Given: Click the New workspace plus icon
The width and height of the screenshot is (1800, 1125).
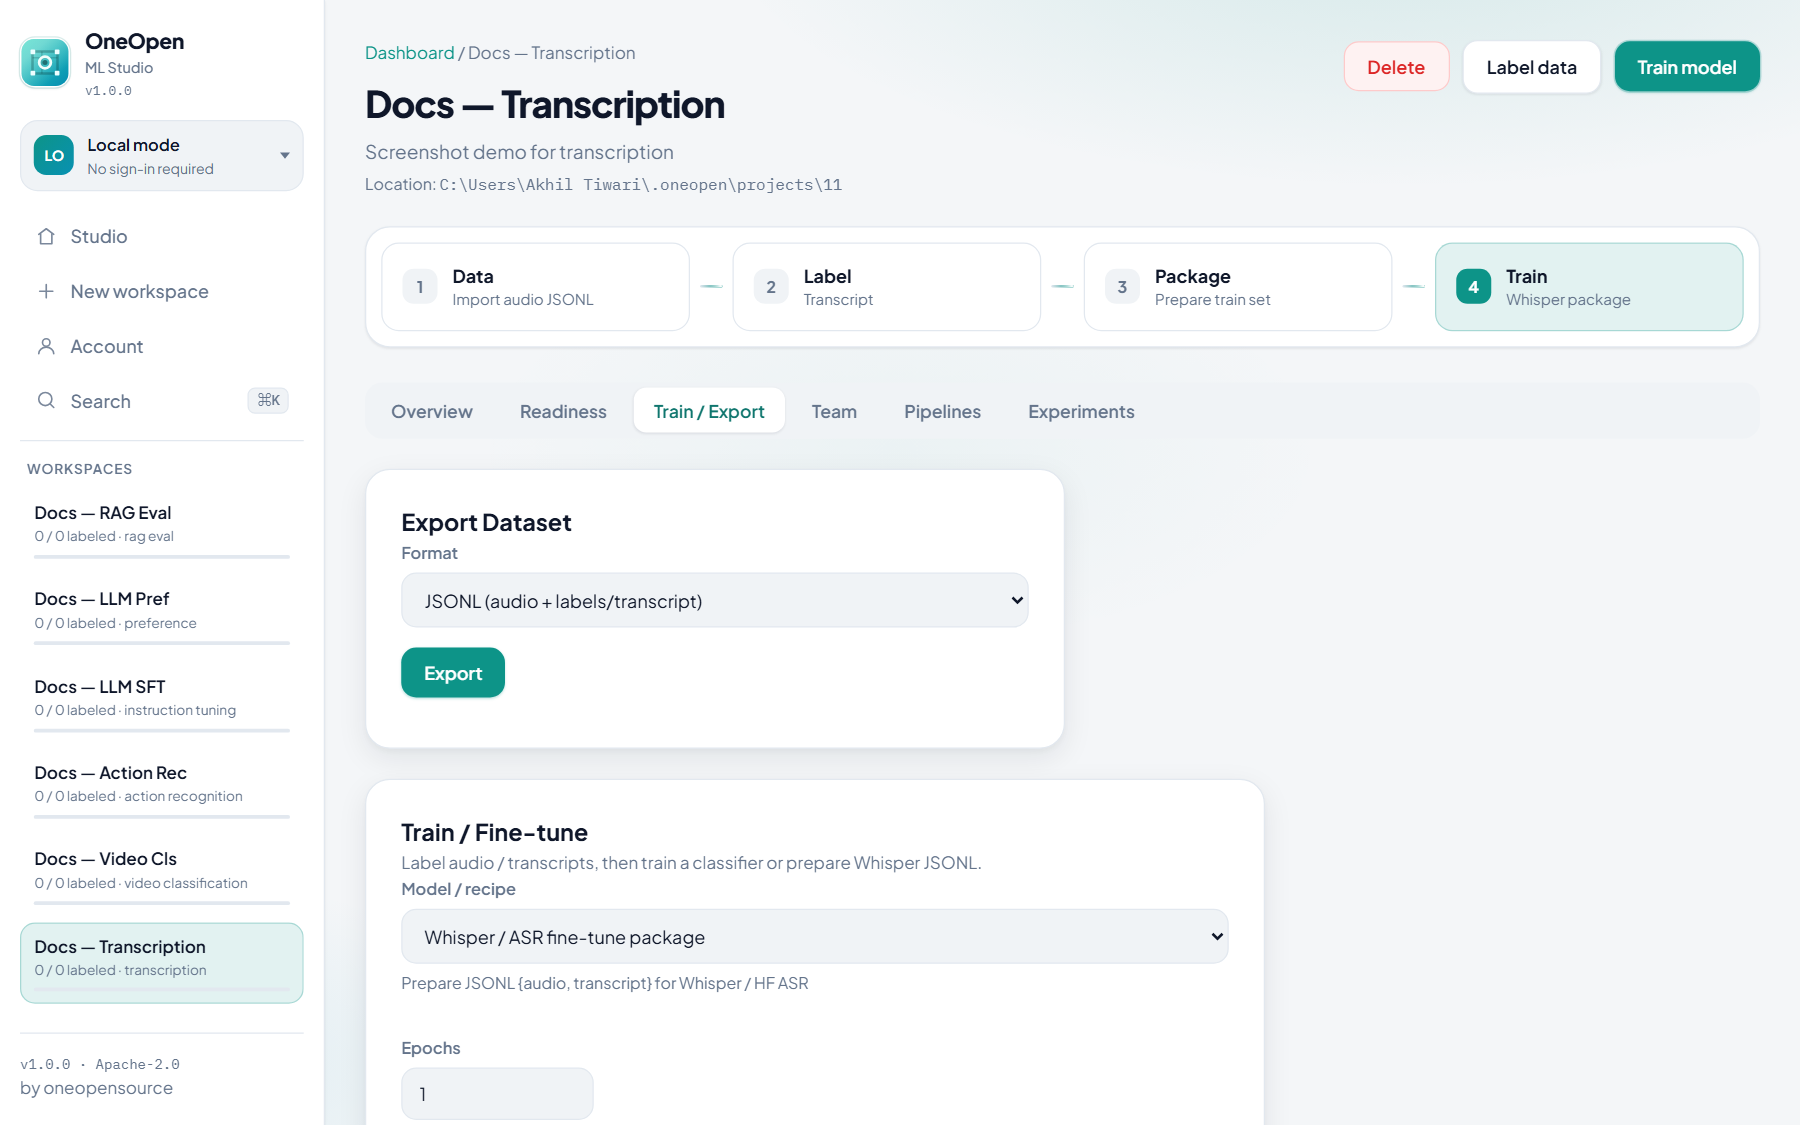Looking at the screenshot, I should [46, 292].
